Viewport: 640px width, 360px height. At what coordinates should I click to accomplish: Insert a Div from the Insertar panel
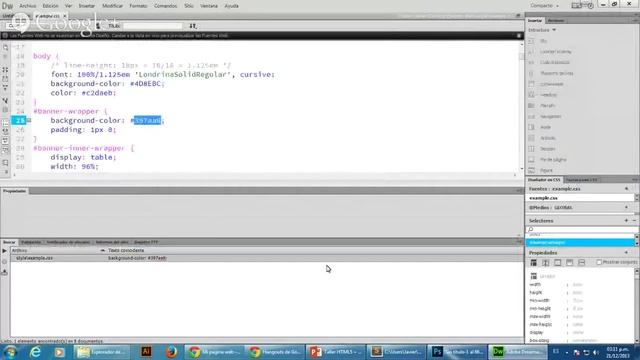coord(543,41)
